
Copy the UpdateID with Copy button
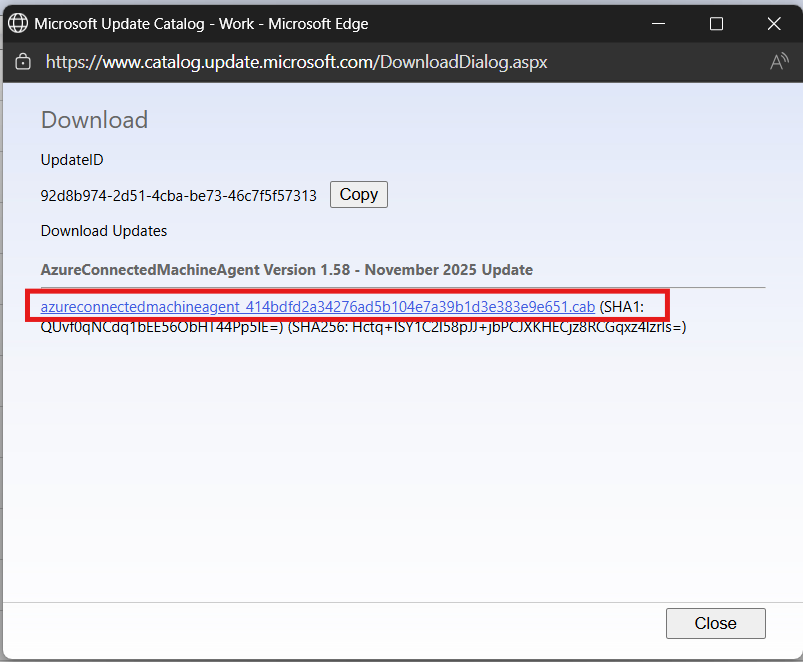point(358,195)
